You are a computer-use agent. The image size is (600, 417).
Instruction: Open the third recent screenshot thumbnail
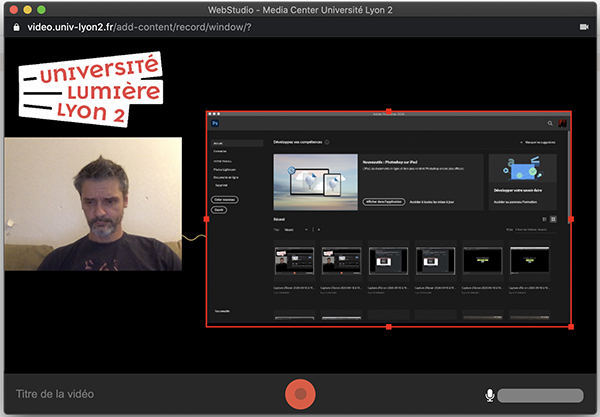coord(388,261)
